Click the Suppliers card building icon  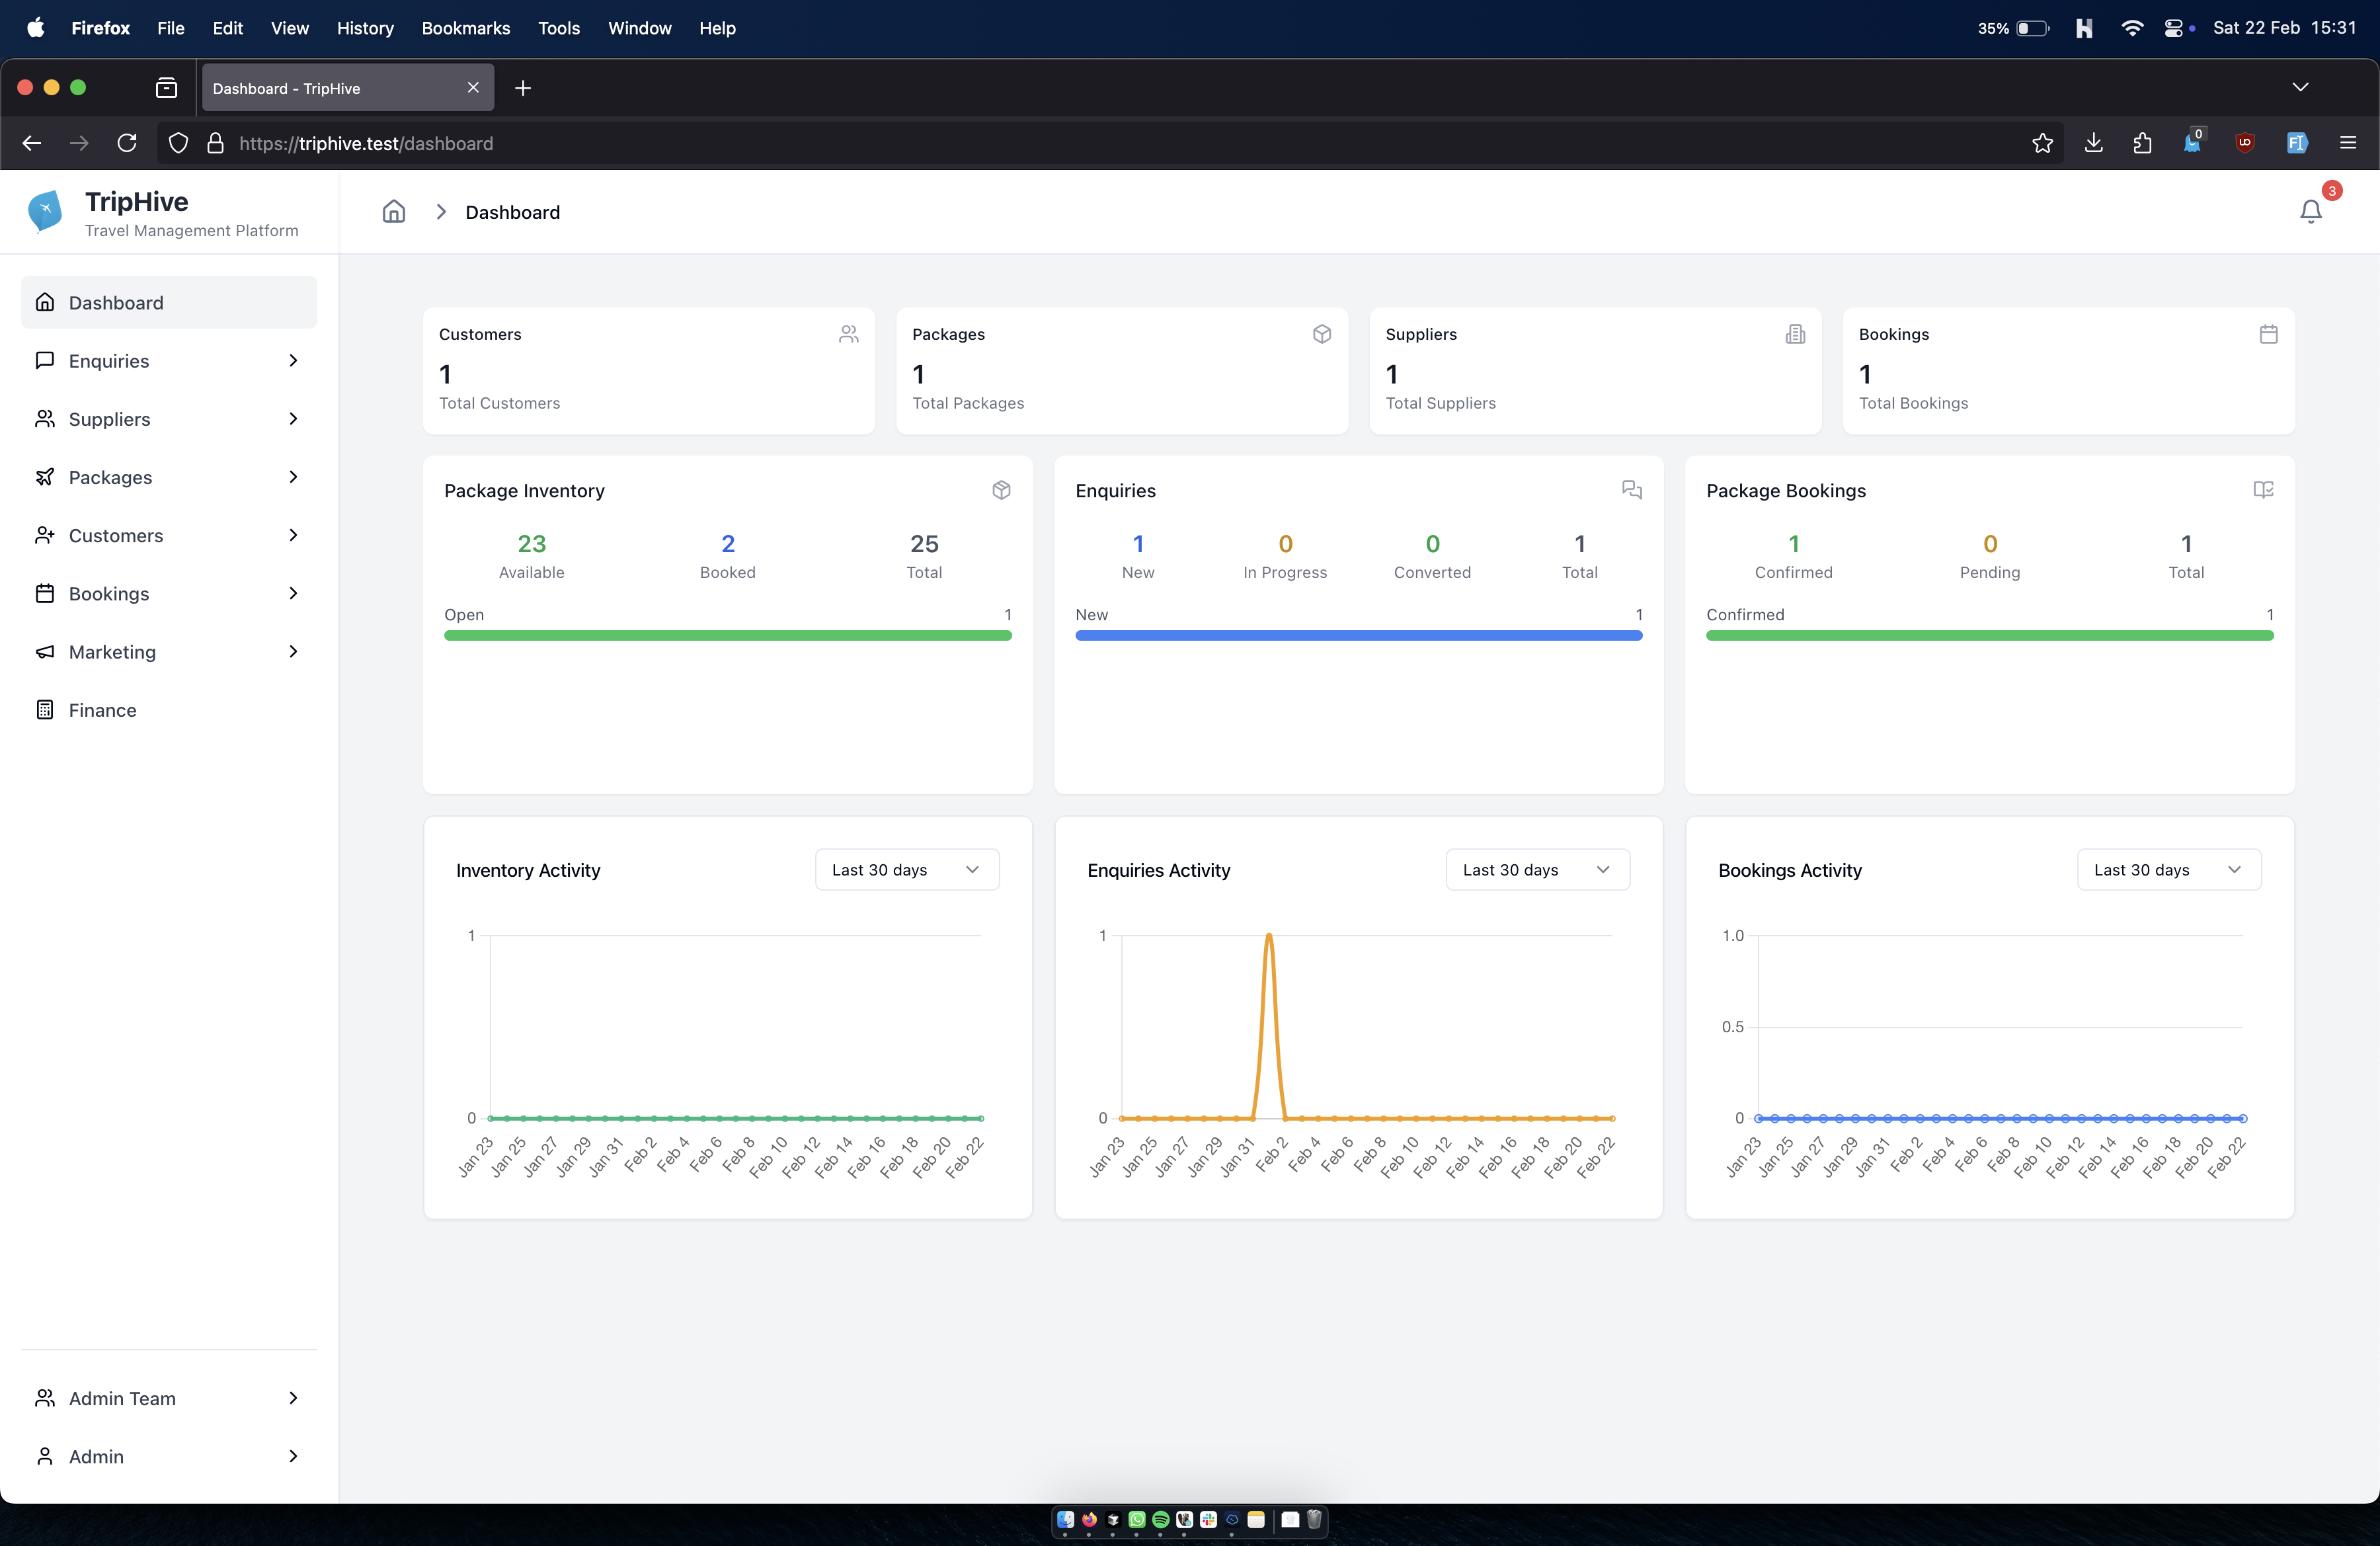tap(1795, 334)
